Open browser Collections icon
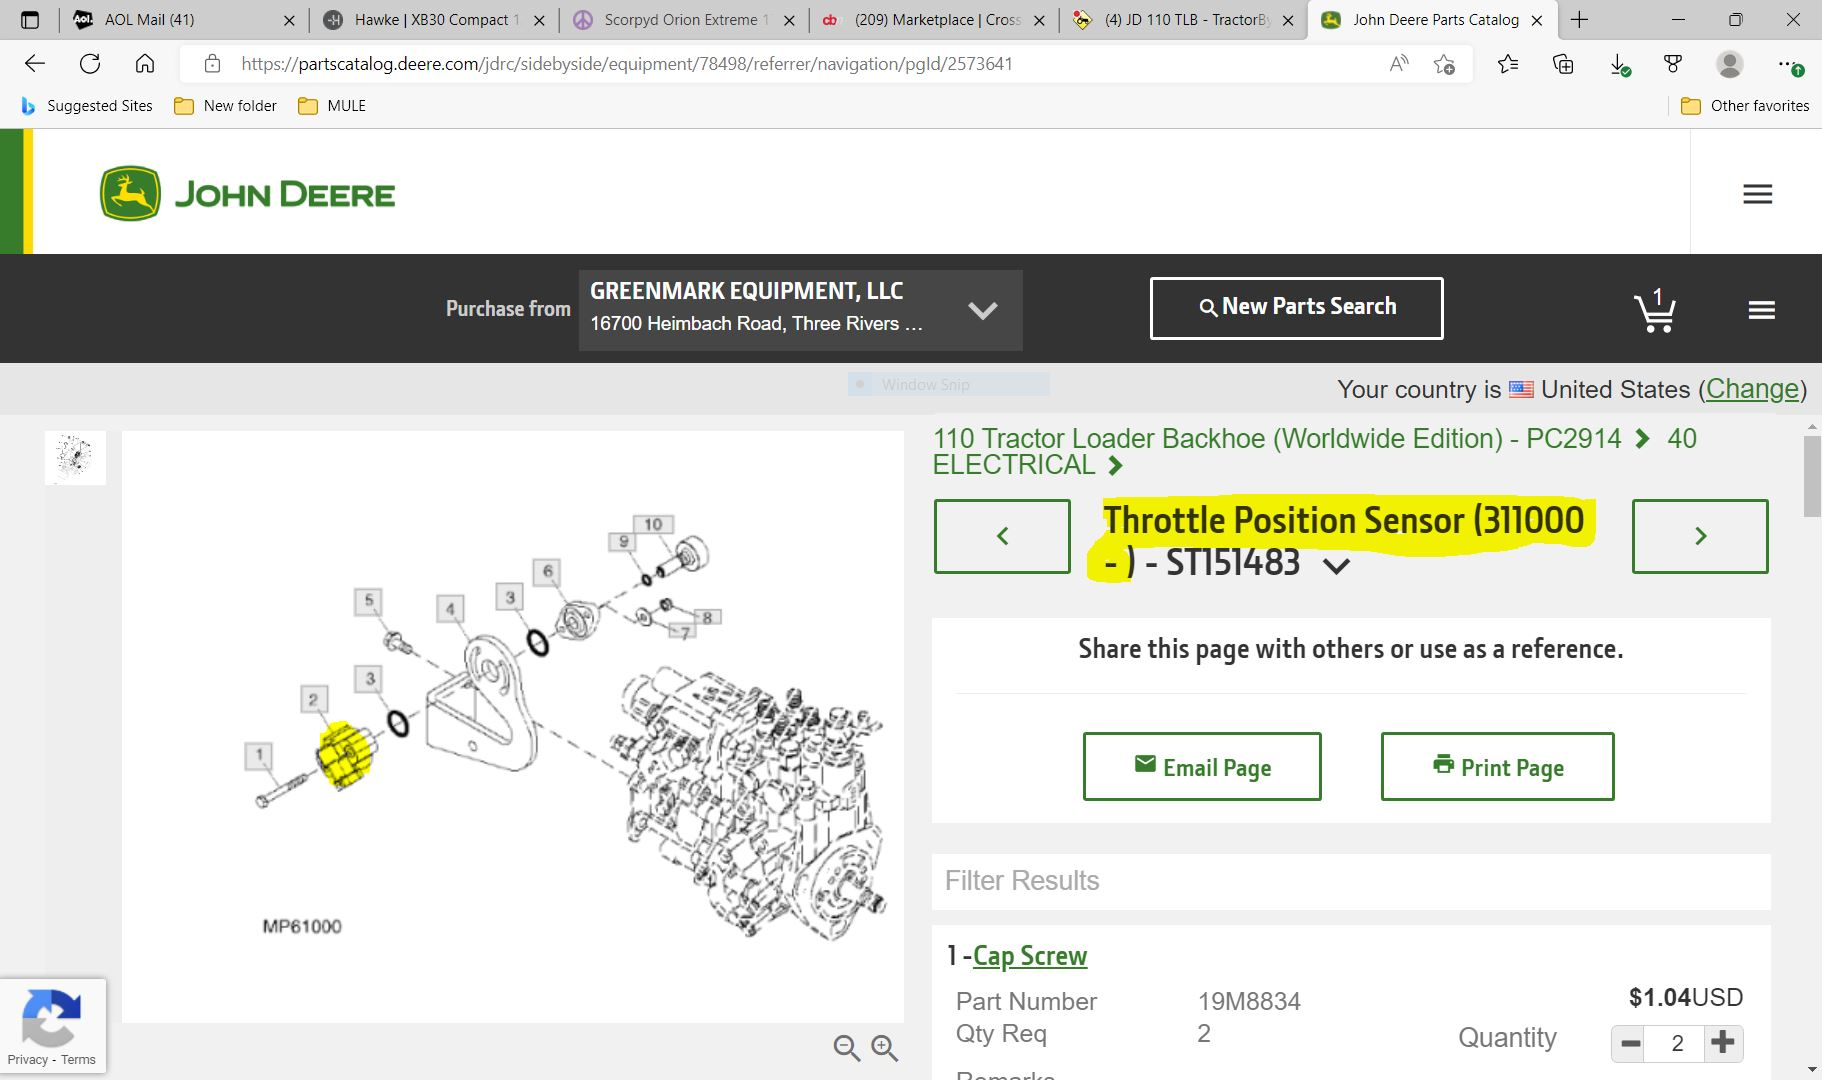The height and width of the screenshot is (1080, 1822). 1563,64
